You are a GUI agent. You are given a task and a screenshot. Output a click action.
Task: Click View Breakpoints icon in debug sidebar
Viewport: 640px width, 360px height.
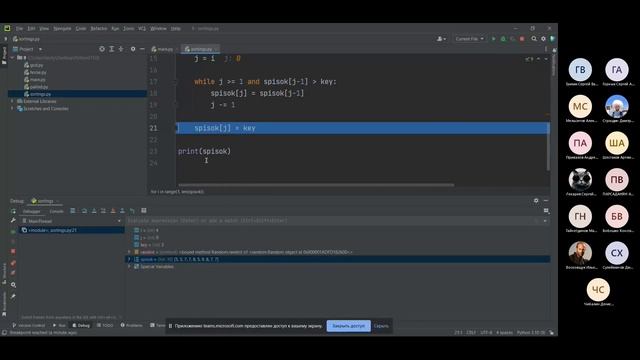pyautogui.click(x=13, y=263)
